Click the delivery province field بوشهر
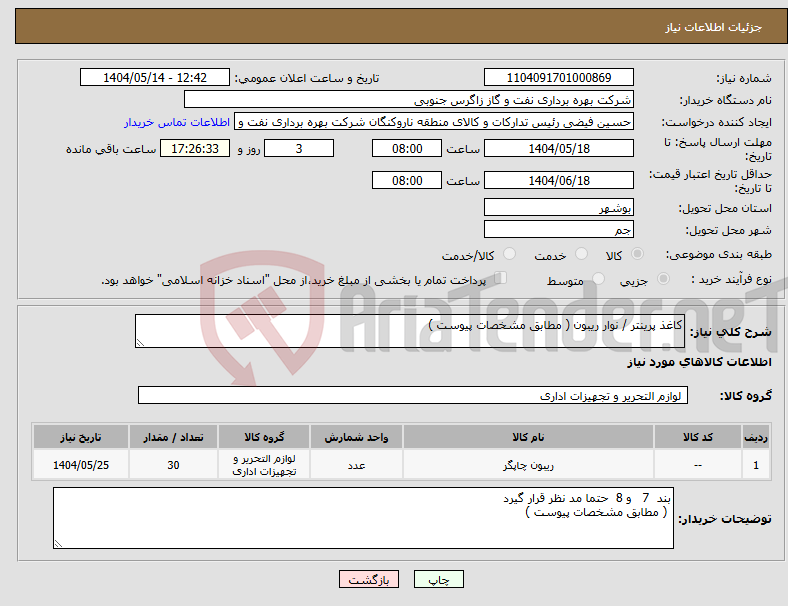 tap(558, 207)
